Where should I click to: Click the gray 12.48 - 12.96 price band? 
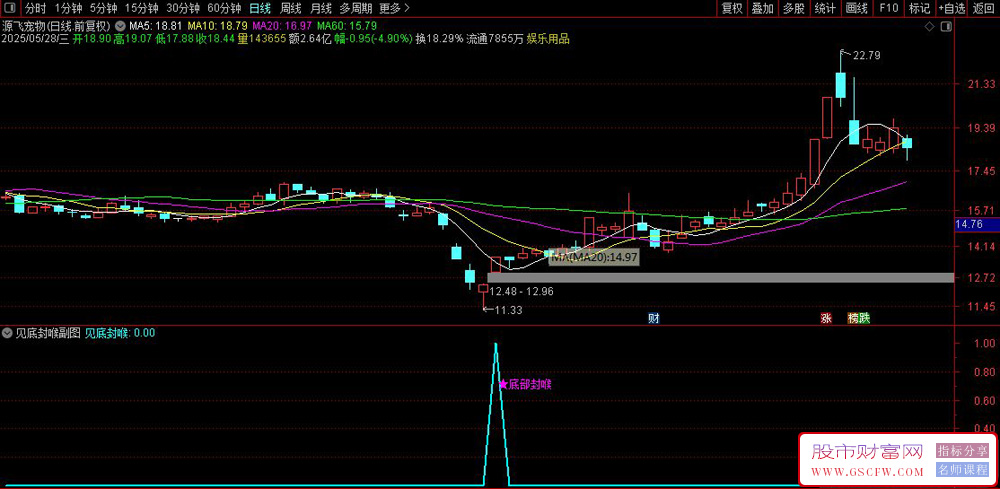(x=721, y=277)
